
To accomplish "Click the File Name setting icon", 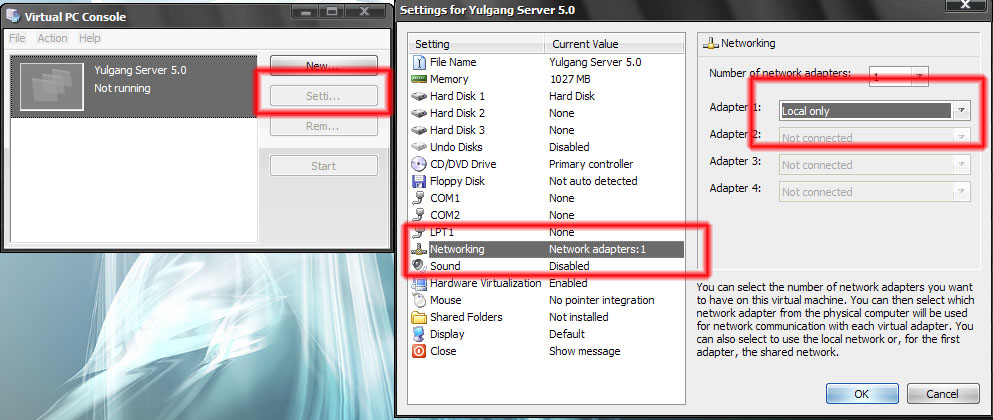I will click(419, 62).
